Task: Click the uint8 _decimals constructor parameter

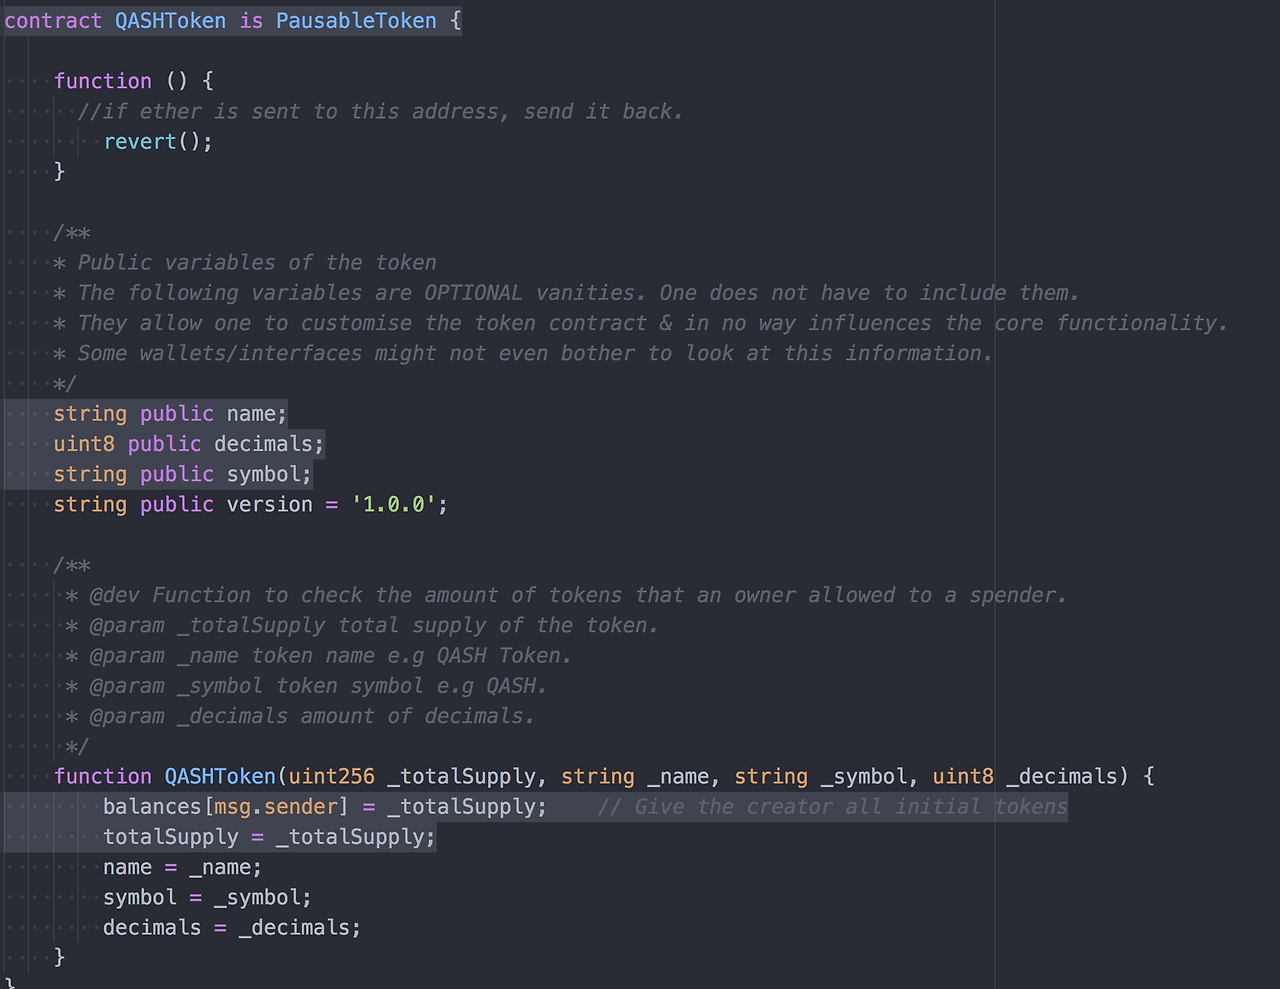Action: (x=1025, y=776)
